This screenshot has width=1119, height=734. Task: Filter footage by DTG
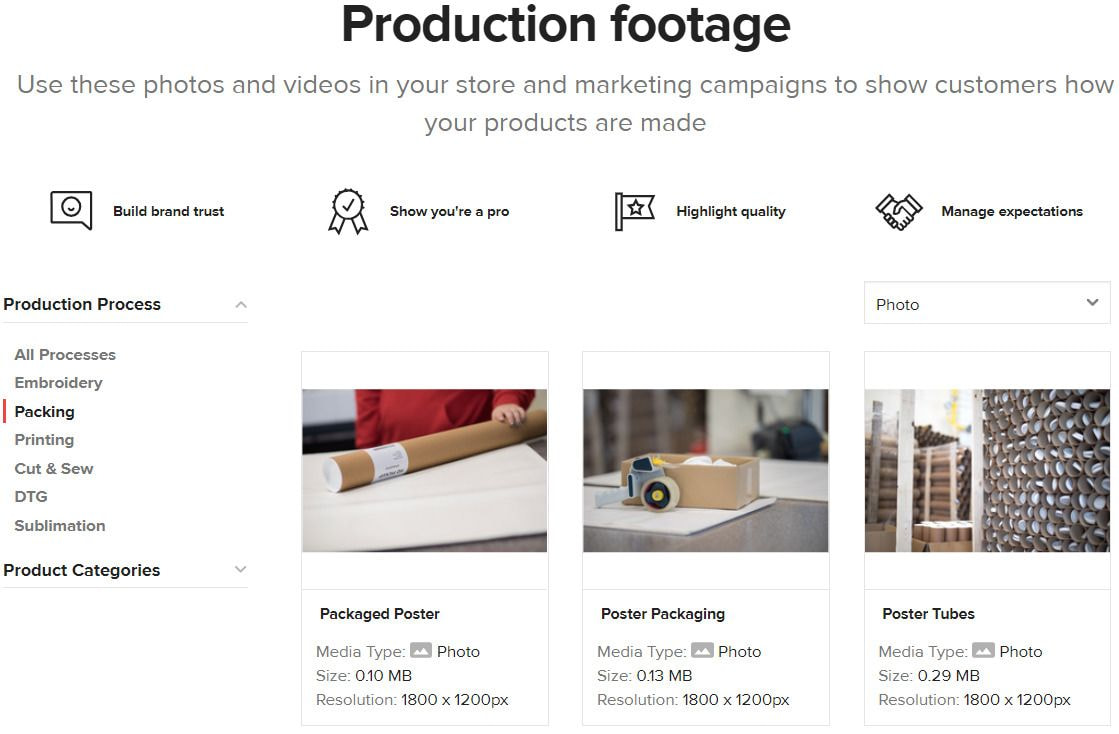click(31, 497)
